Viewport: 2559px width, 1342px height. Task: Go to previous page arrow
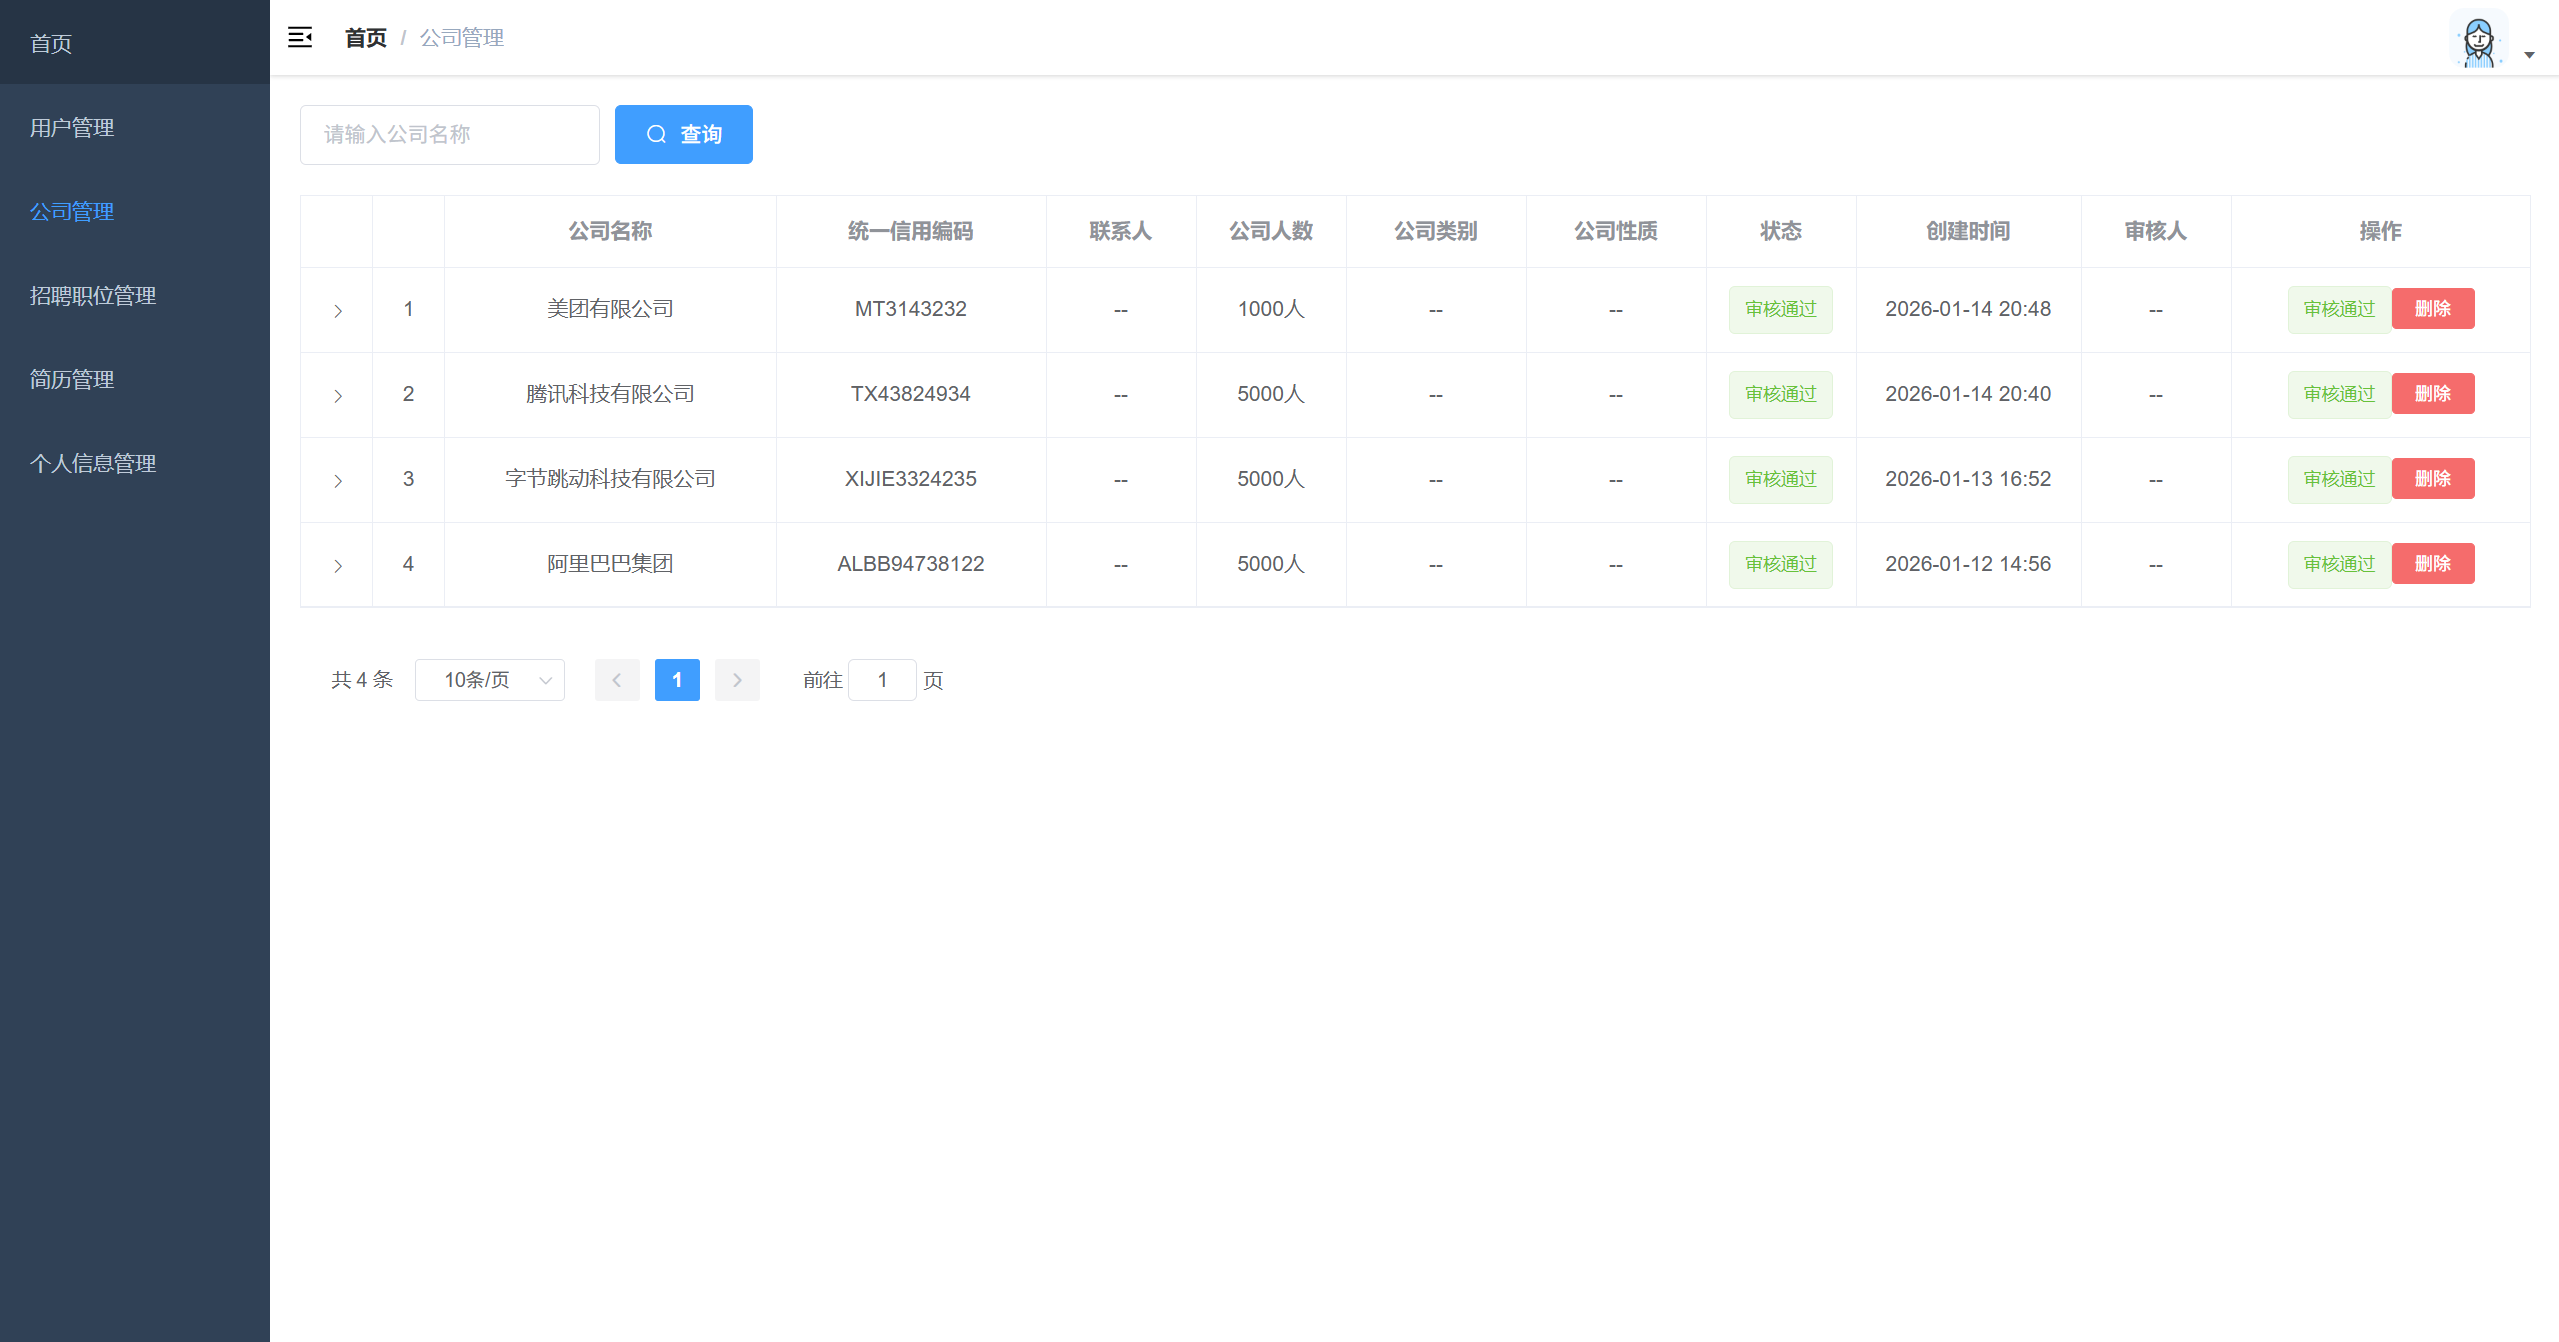pos(617,680)
